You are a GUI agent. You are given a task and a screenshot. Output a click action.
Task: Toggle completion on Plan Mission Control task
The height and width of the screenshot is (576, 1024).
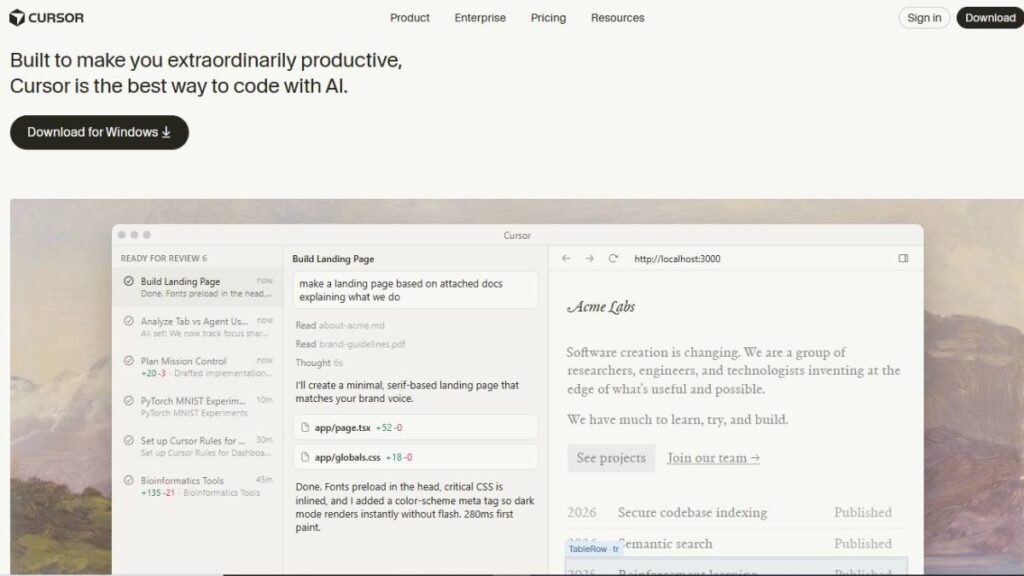pyautogui.click(x=128, y=361)
